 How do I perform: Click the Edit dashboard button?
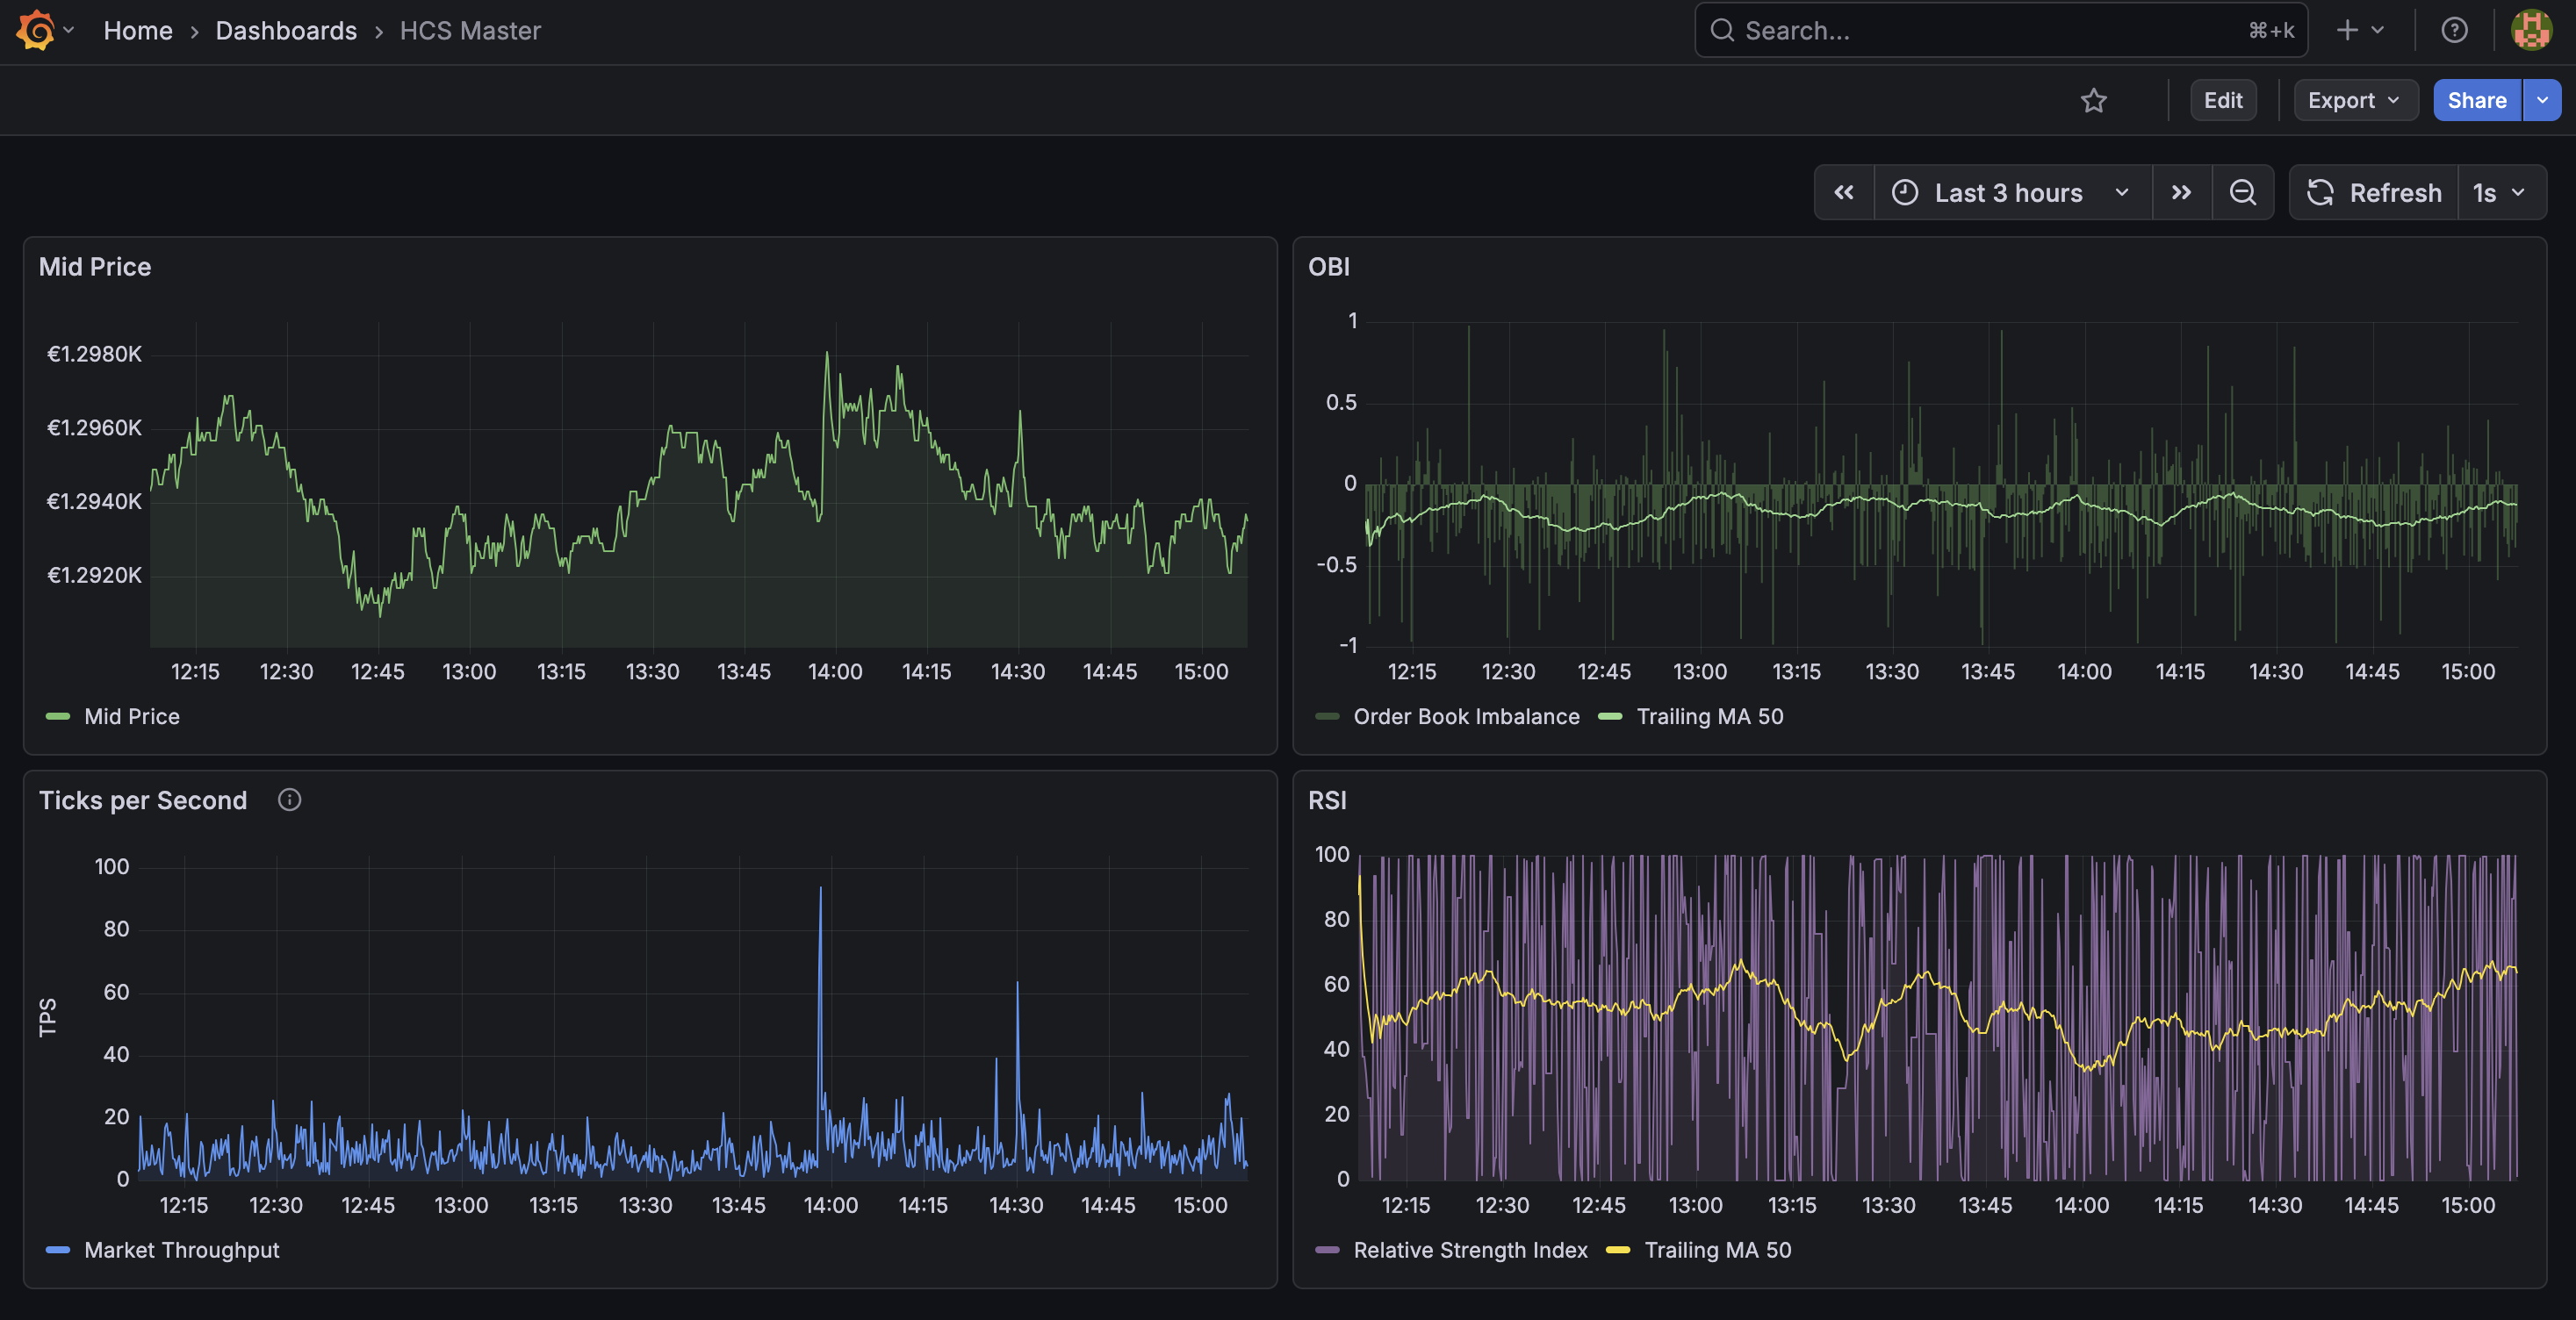(x=2222, y=101)
